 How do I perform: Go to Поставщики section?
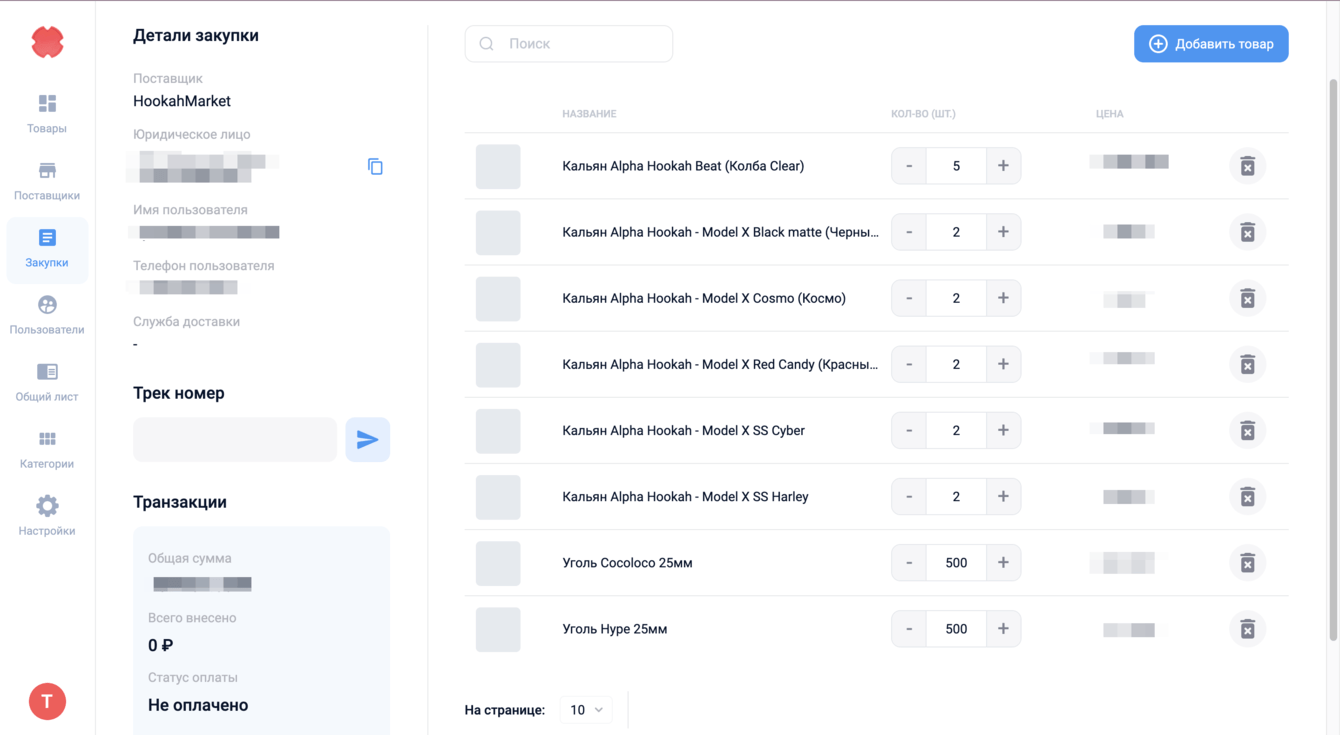click(x=47, y=181)
